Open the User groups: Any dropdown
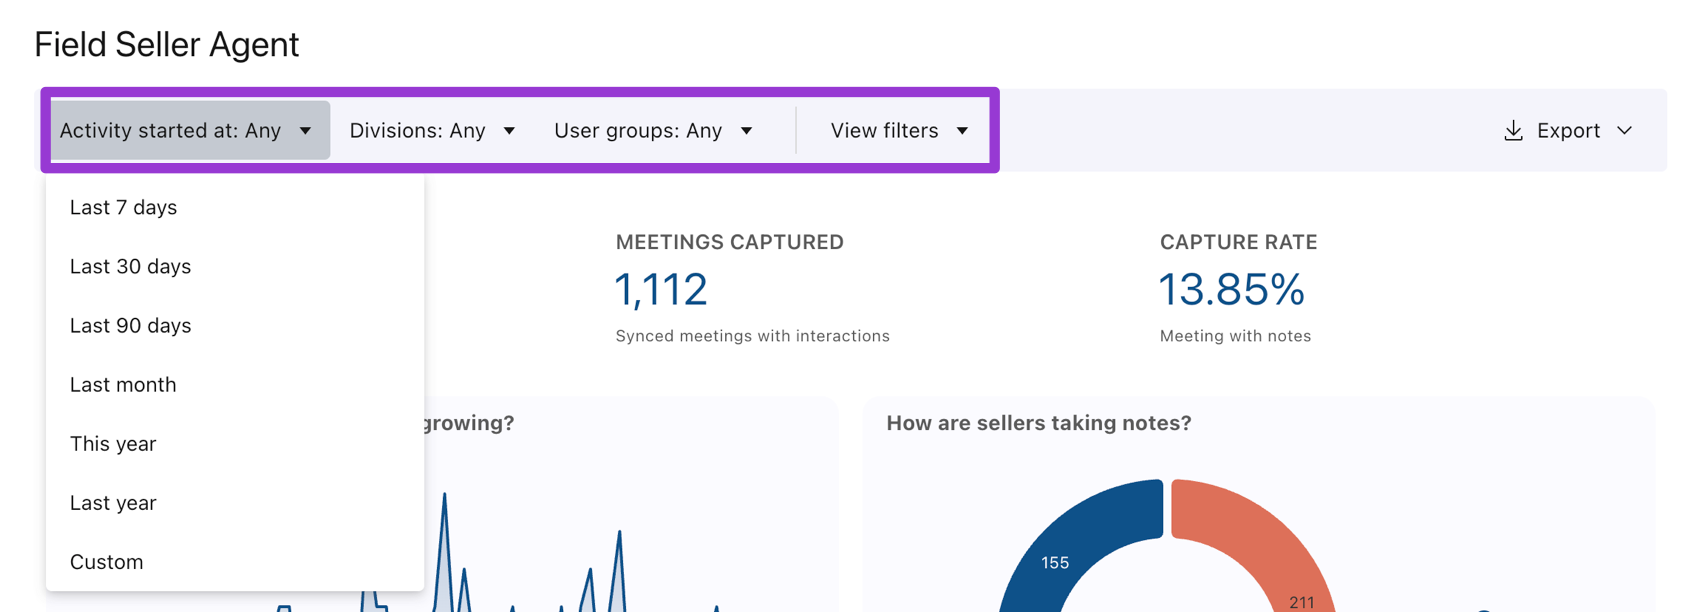This screenshot has width=1700, height=612. click(653, 131)
